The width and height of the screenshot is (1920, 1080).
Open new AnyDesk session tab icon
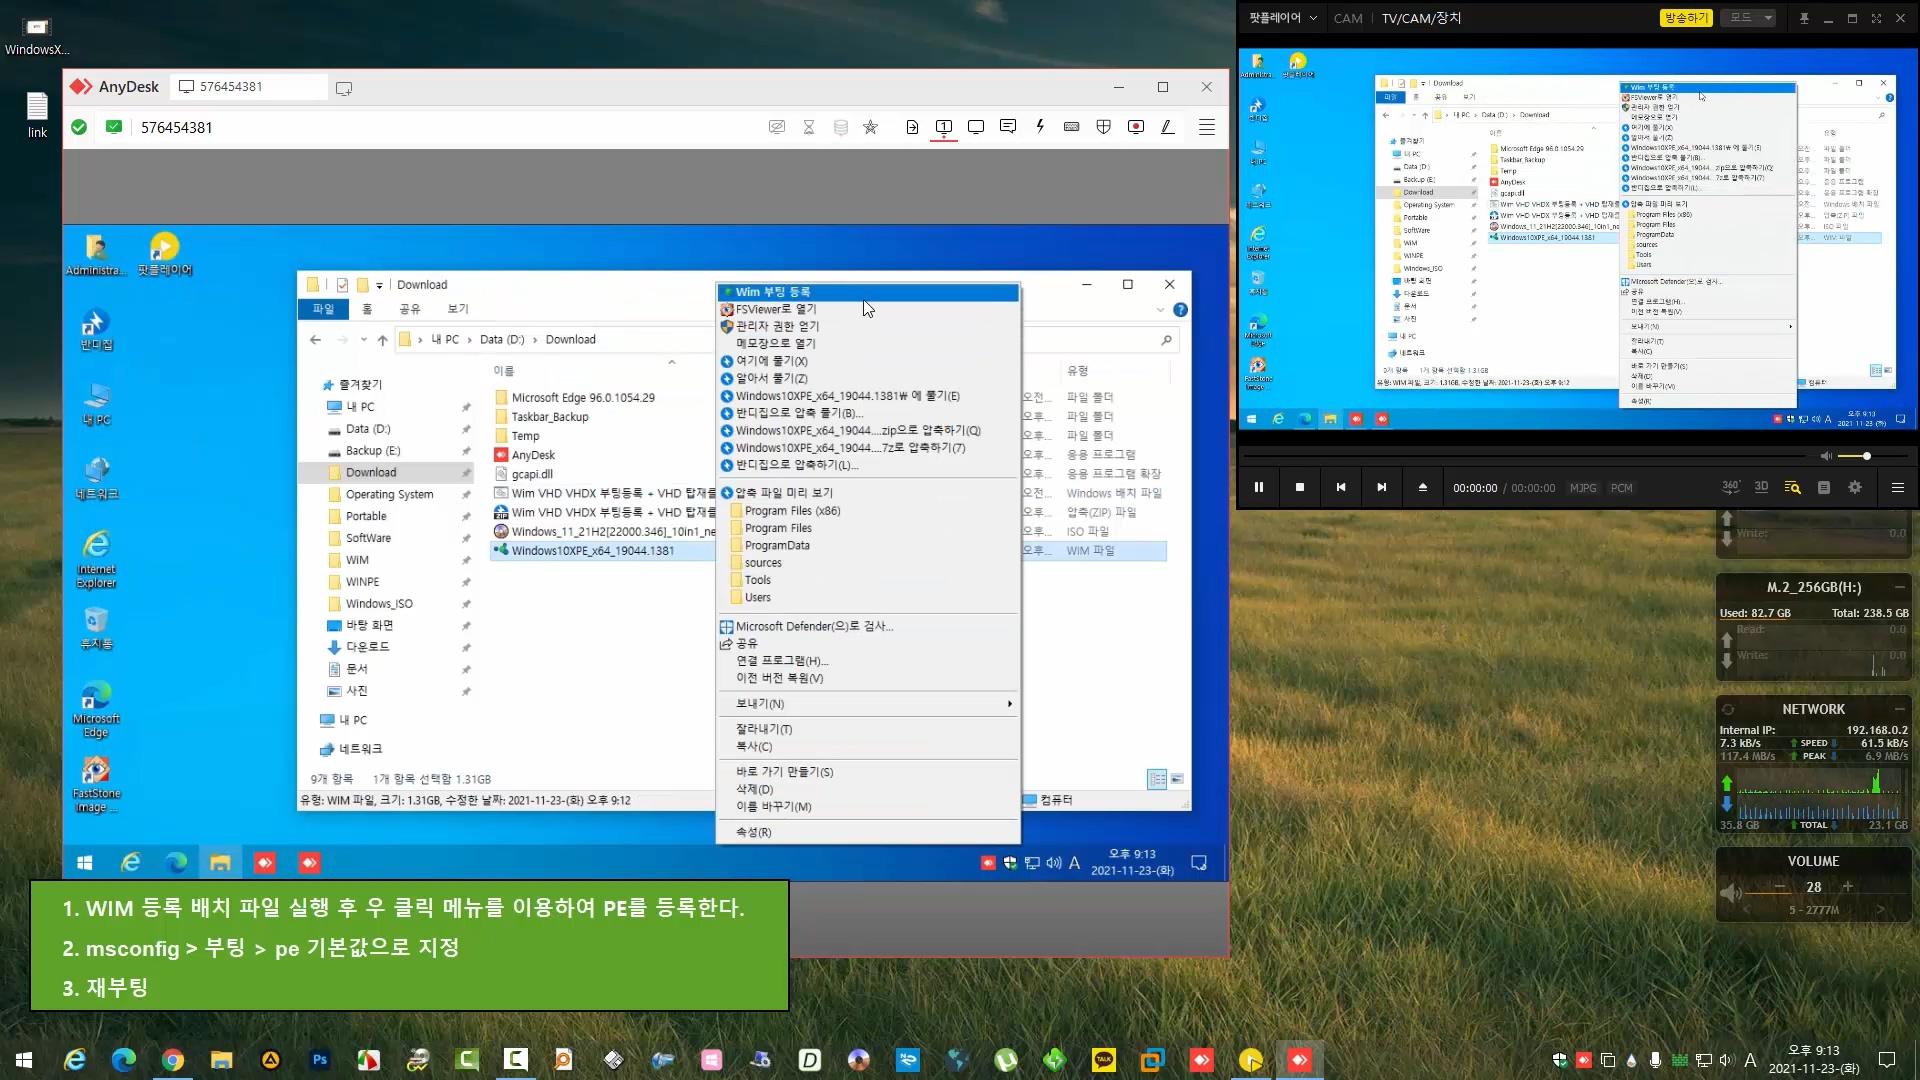click(344, 88)
